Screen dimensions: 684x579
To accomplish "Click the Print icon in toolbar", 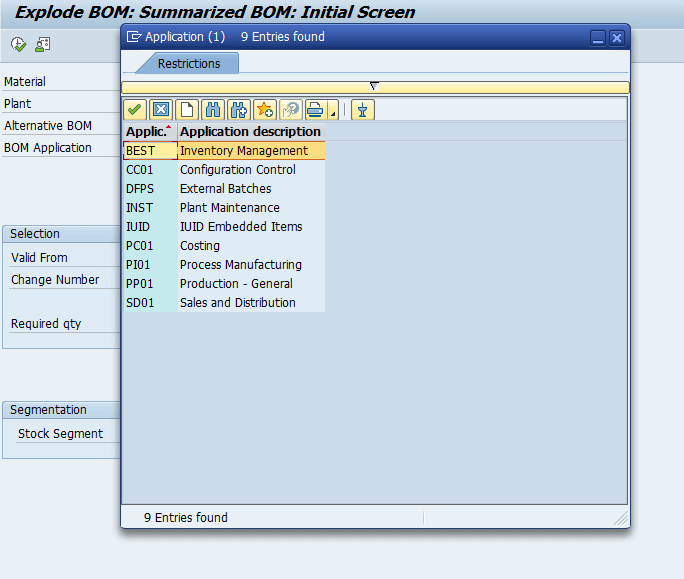I will (x=315, y=110).
